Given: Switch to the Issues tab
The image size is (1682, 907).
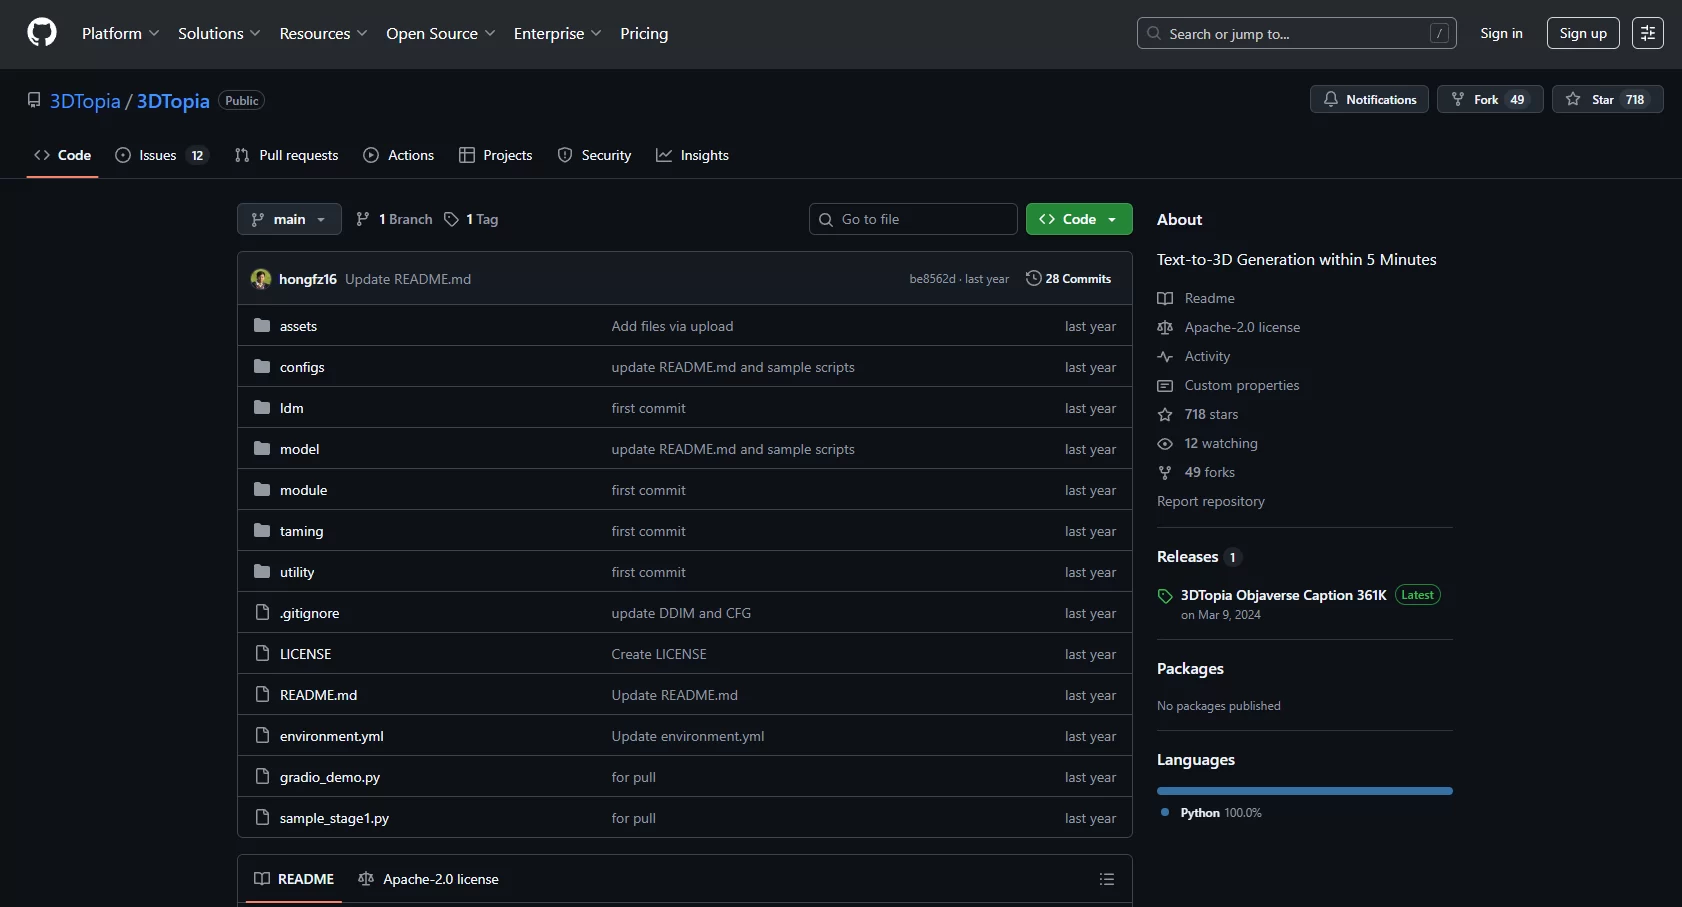Looking at the screenshot, I should pyautogui.click(x=159, y=155).
